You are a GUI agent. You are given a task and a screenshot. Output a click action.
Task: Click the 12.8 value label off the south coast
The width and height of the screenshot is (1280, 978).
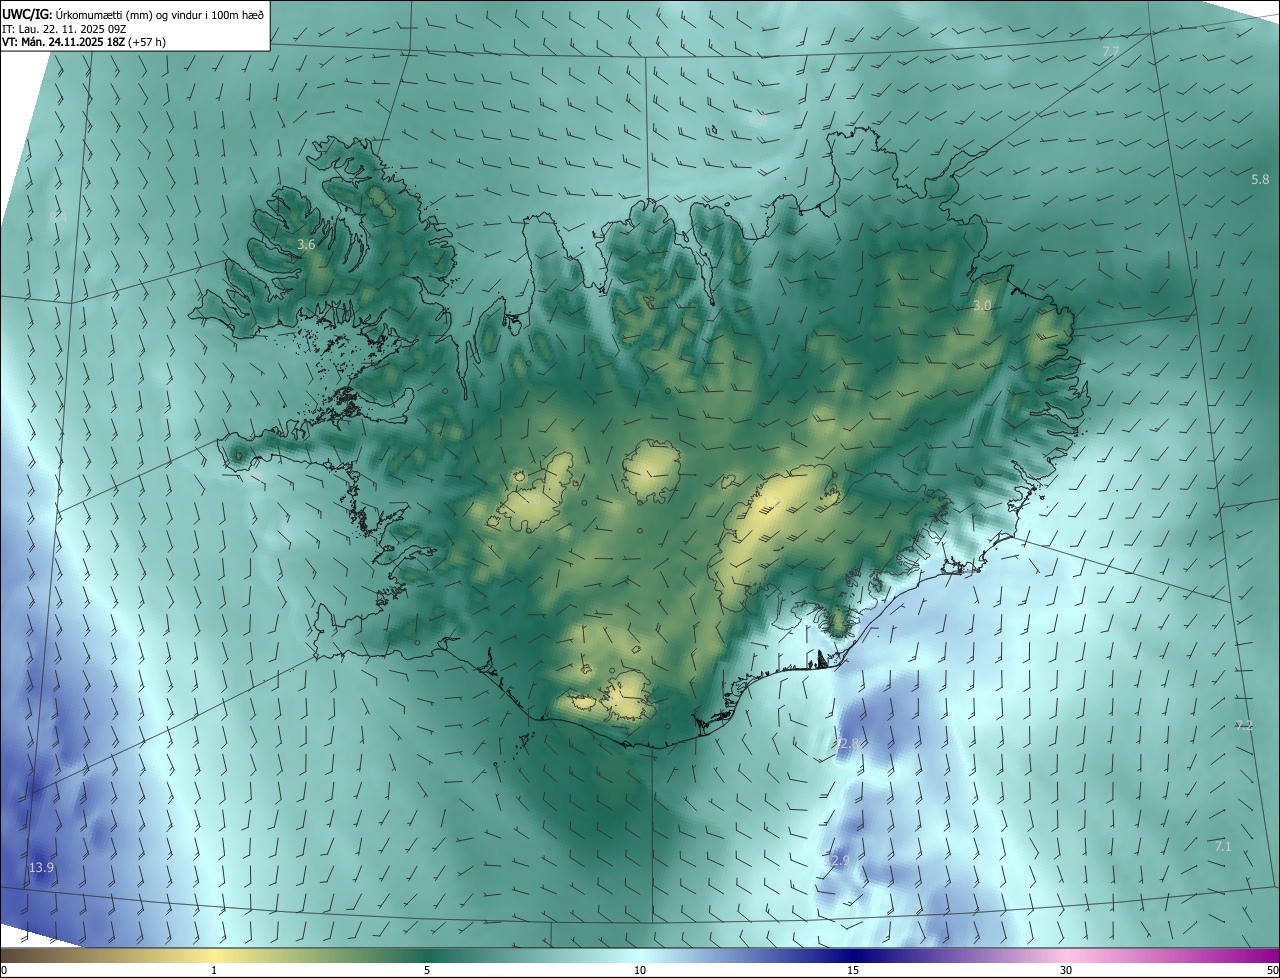point(848,743)
